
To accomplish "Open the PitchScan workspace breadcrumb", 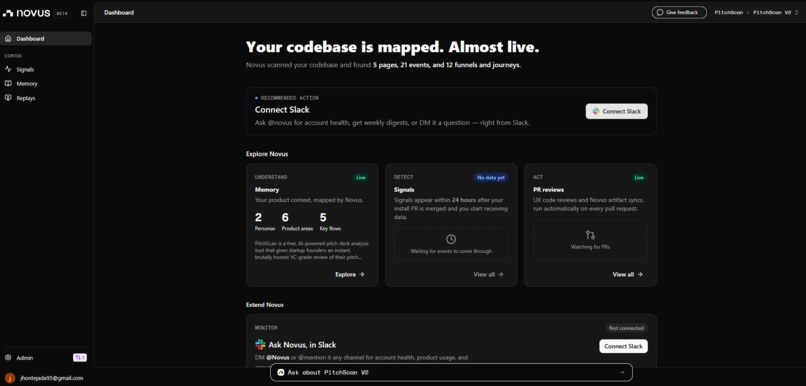I will pyautogui.click(x=728, y=12).
